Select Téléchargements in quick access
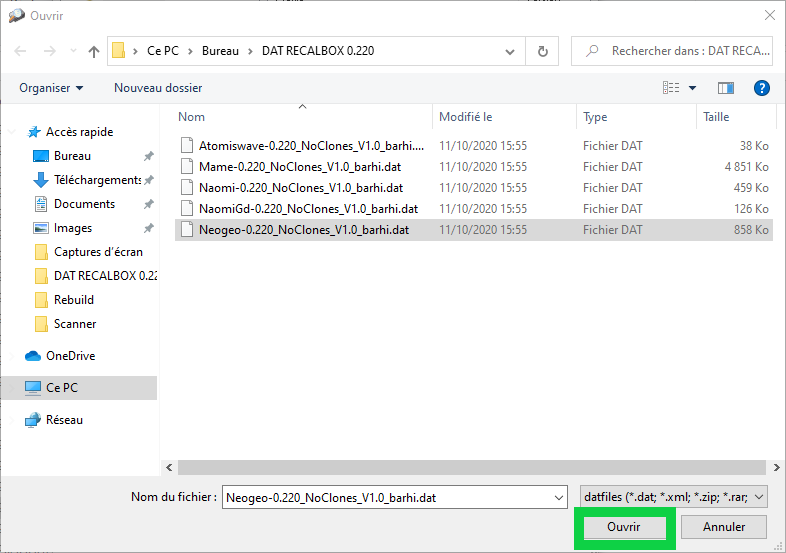 pos(97,180)
